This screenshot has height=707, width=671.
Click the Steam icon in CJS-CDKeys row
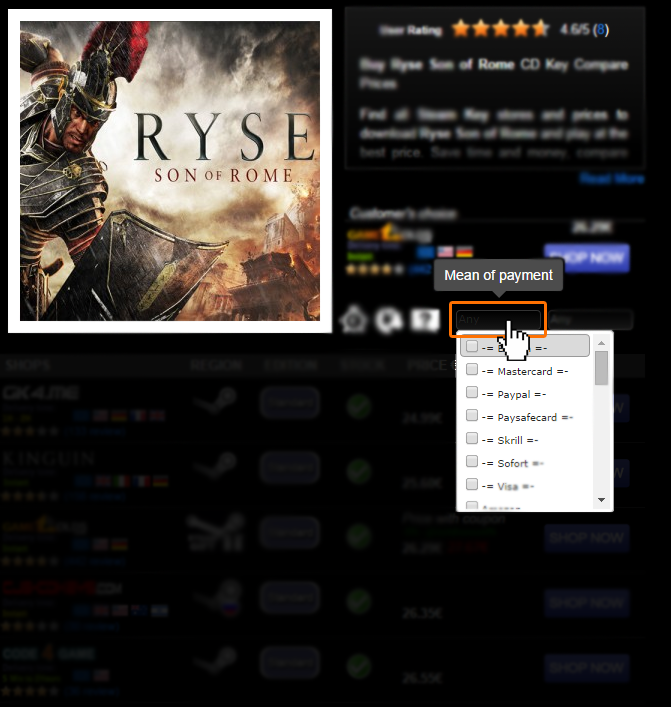click(x=217, y=596)
